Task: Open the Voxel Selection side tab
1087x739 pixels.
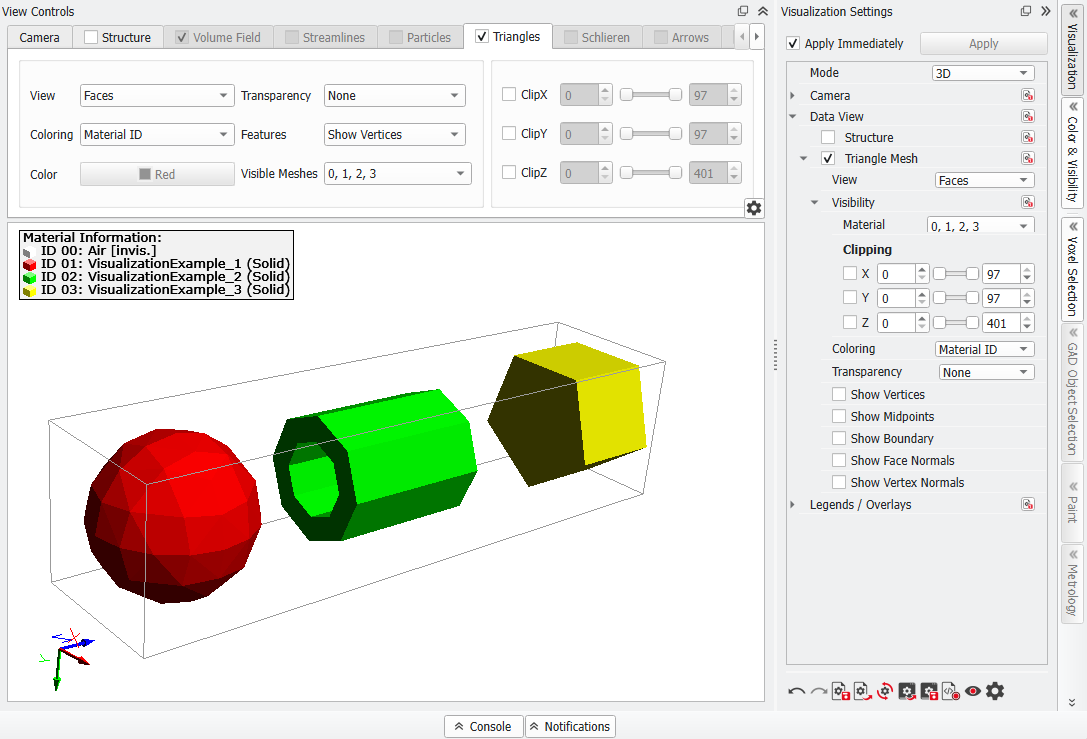Action: coord(1072,269)
